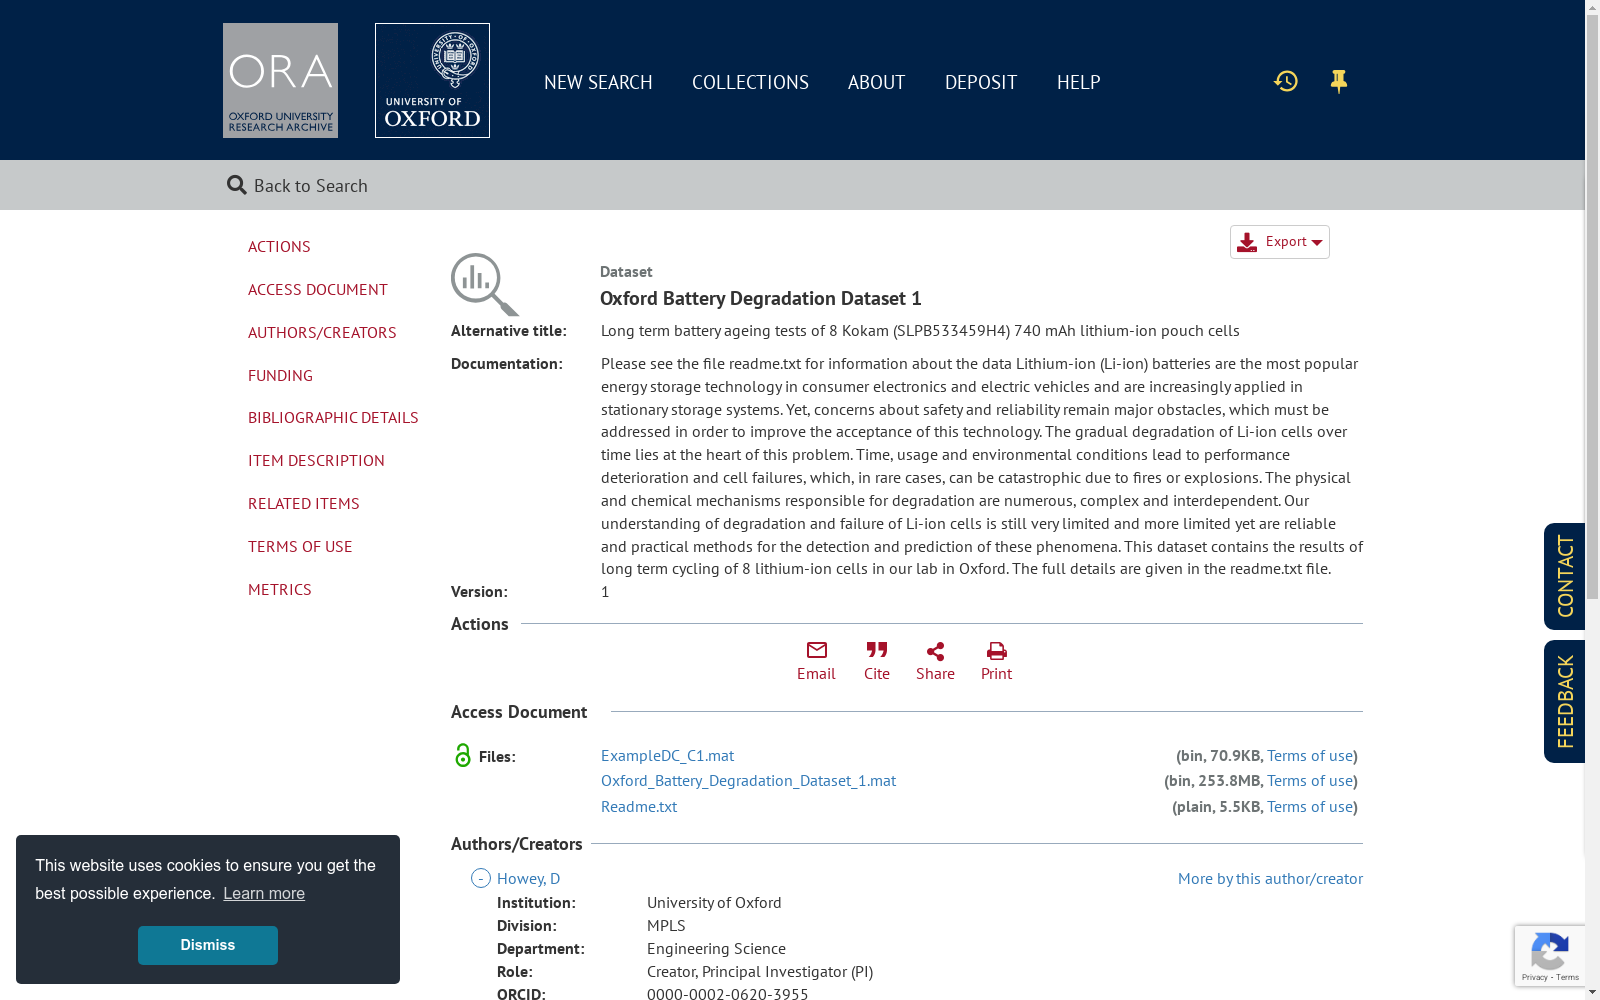1600x1000 pixels.
Task: Click the Print printer icon
Action: 997,651
